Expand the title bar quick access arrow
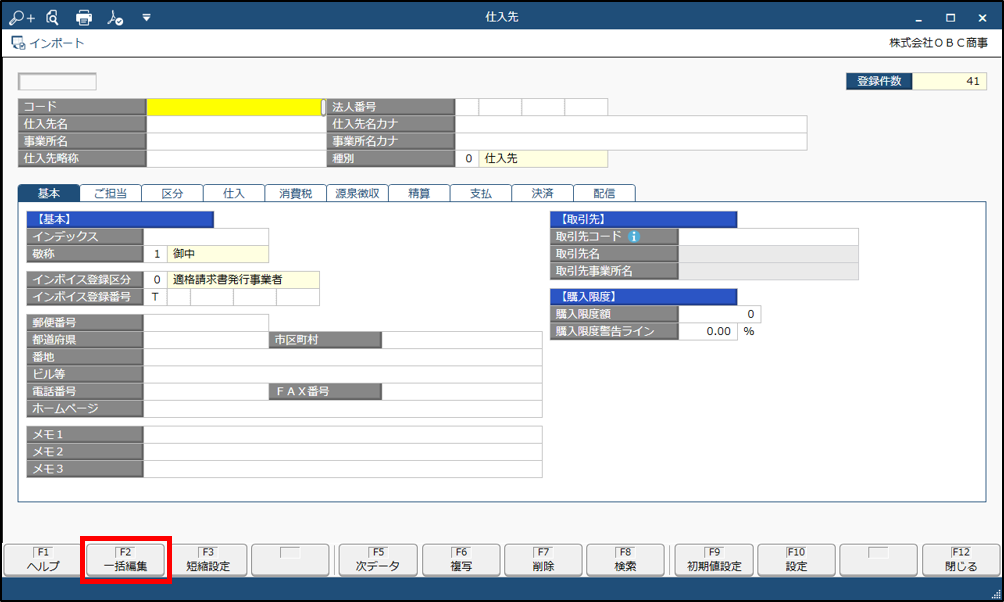This screenshot has width=1004, height=602. 146,17
